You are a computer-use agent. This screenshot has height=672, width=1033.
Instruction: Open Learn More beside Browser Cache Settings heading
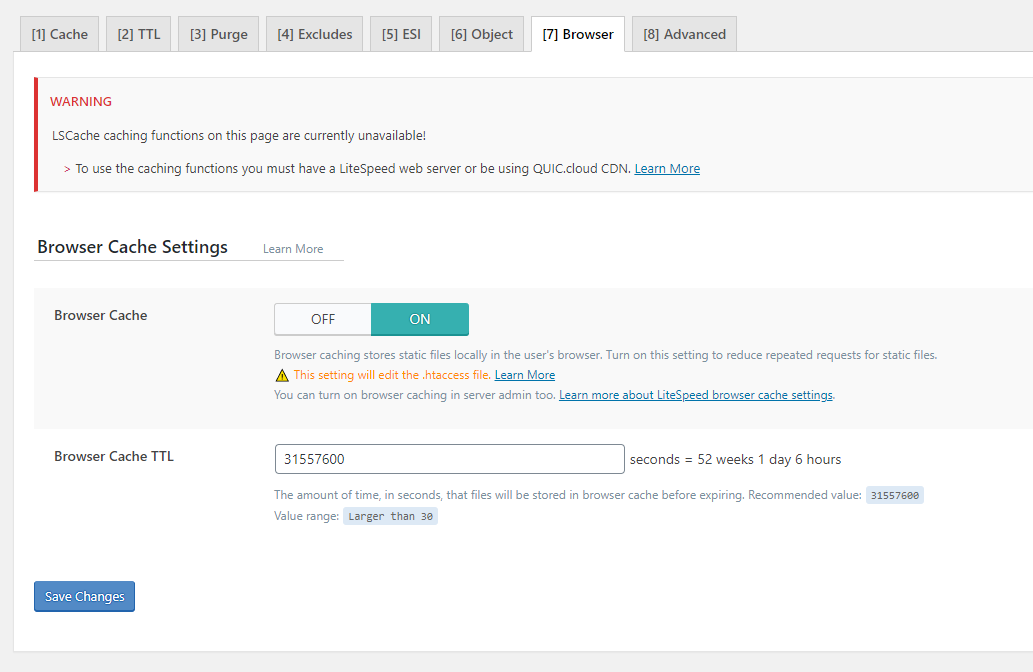click(x=293, y=249)
